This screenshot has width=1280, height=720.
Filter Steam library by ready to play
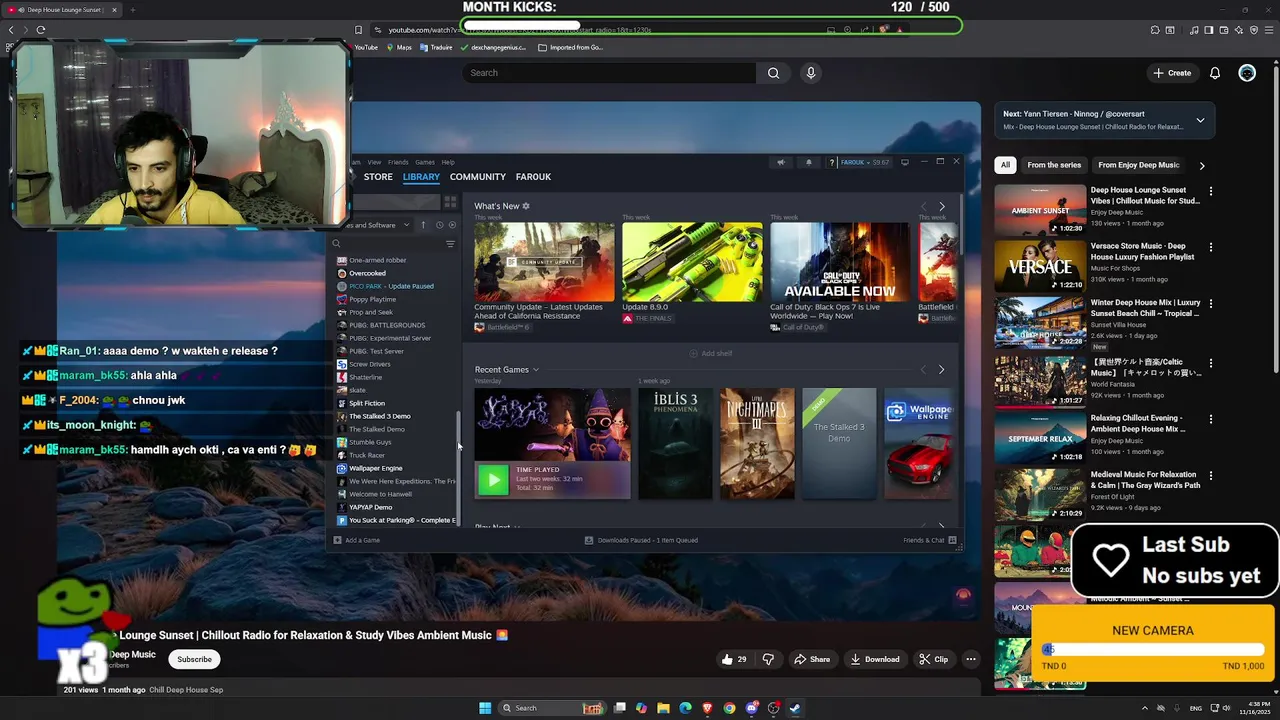click(452, 225)
